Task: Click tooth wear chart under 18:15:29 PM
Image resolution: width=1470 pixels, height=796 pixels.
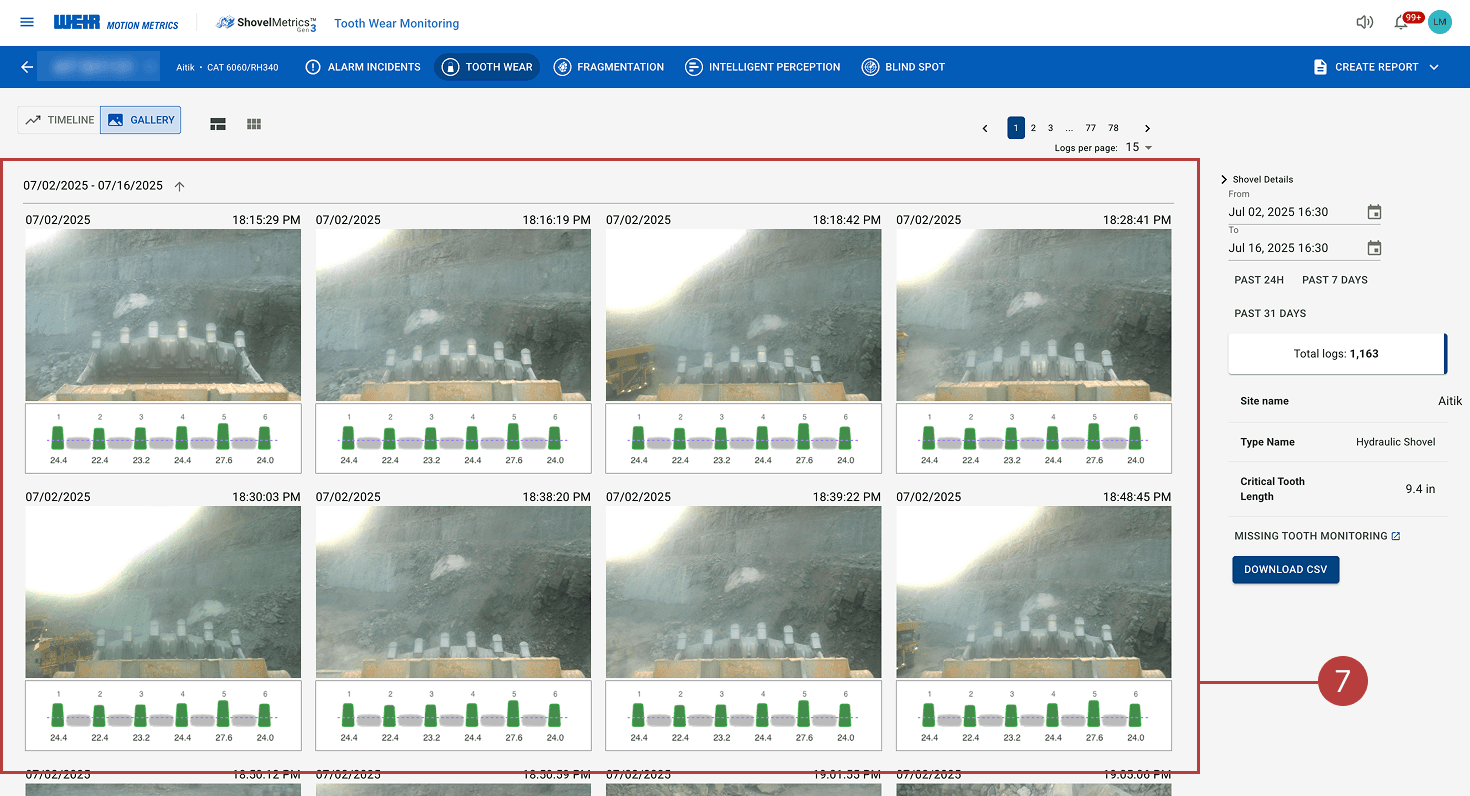Action: click(x=163, y=438)
